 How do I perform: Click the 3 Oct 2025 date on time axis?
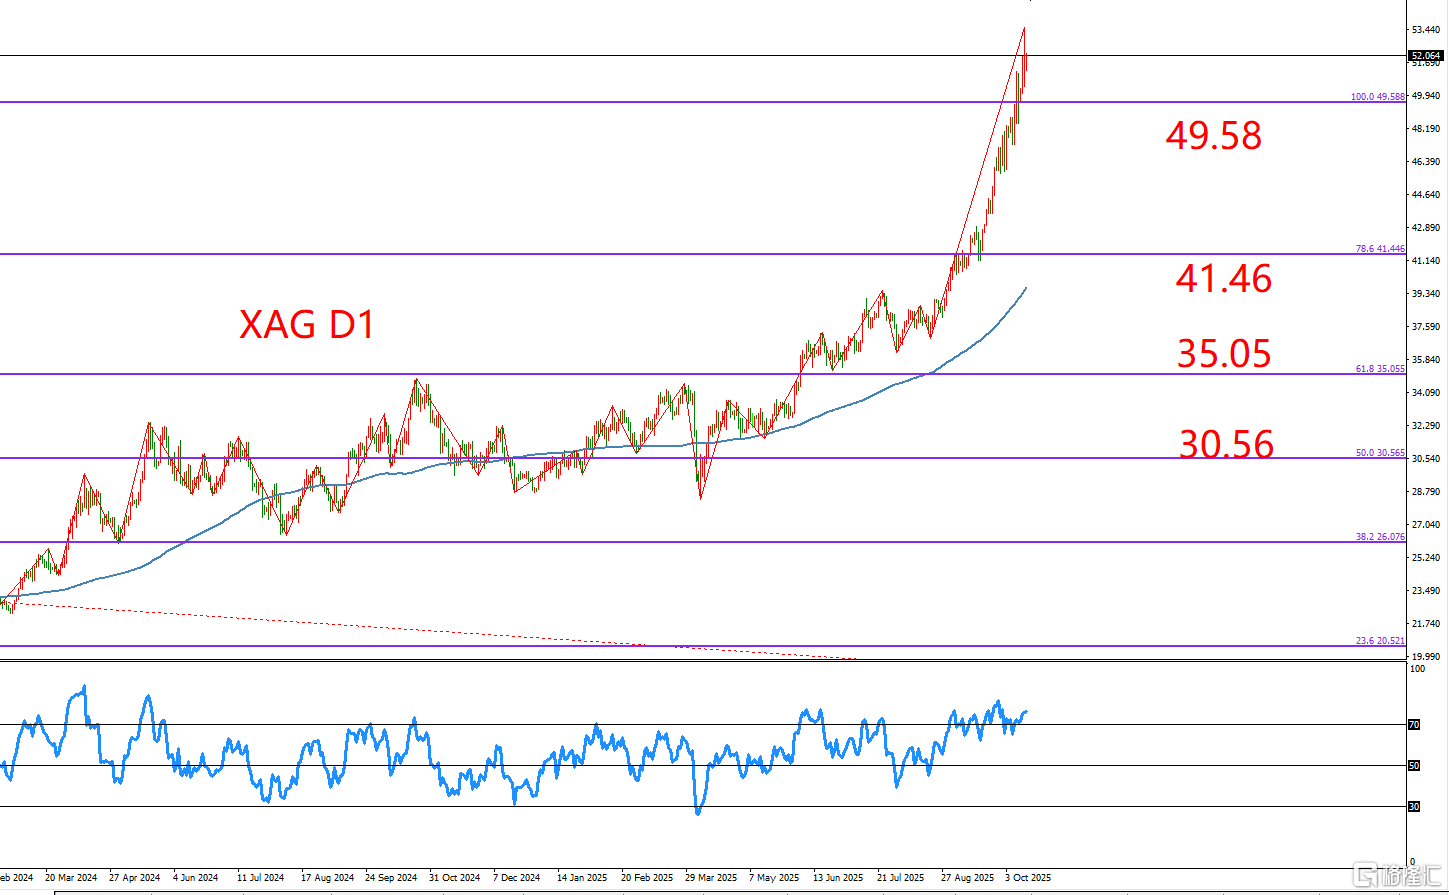(x=1028, y=878)
